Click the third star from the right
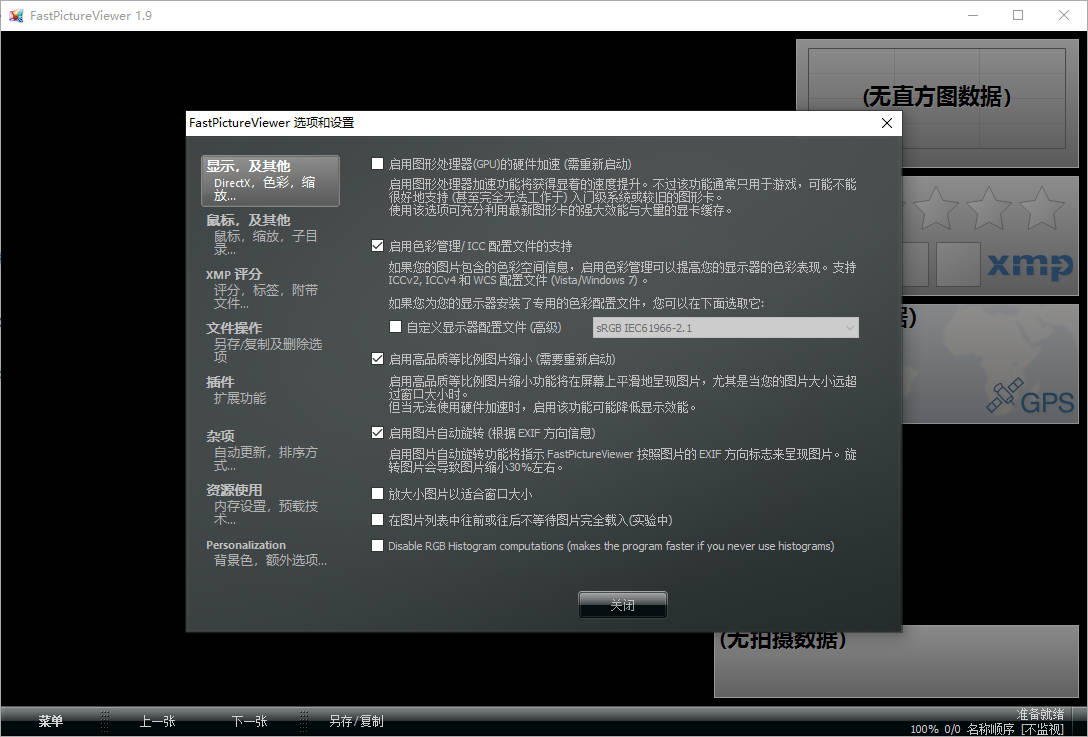Image resolution: width=1088 pixels, height=737 pixels. [x=936, y=207]
